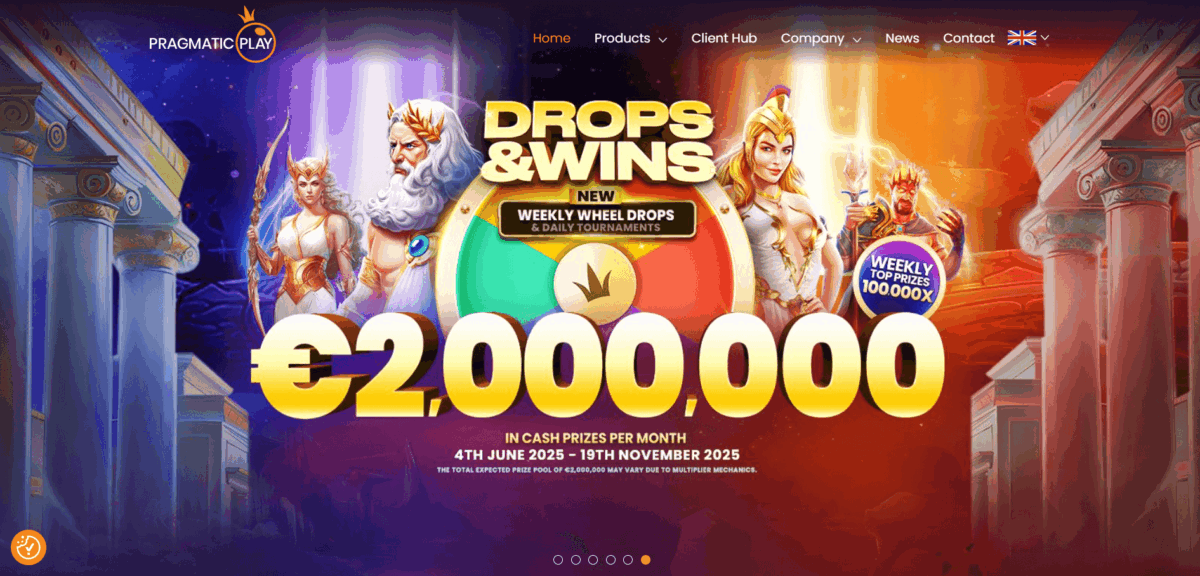Go to the Home menu item

(x=552, y=38)
